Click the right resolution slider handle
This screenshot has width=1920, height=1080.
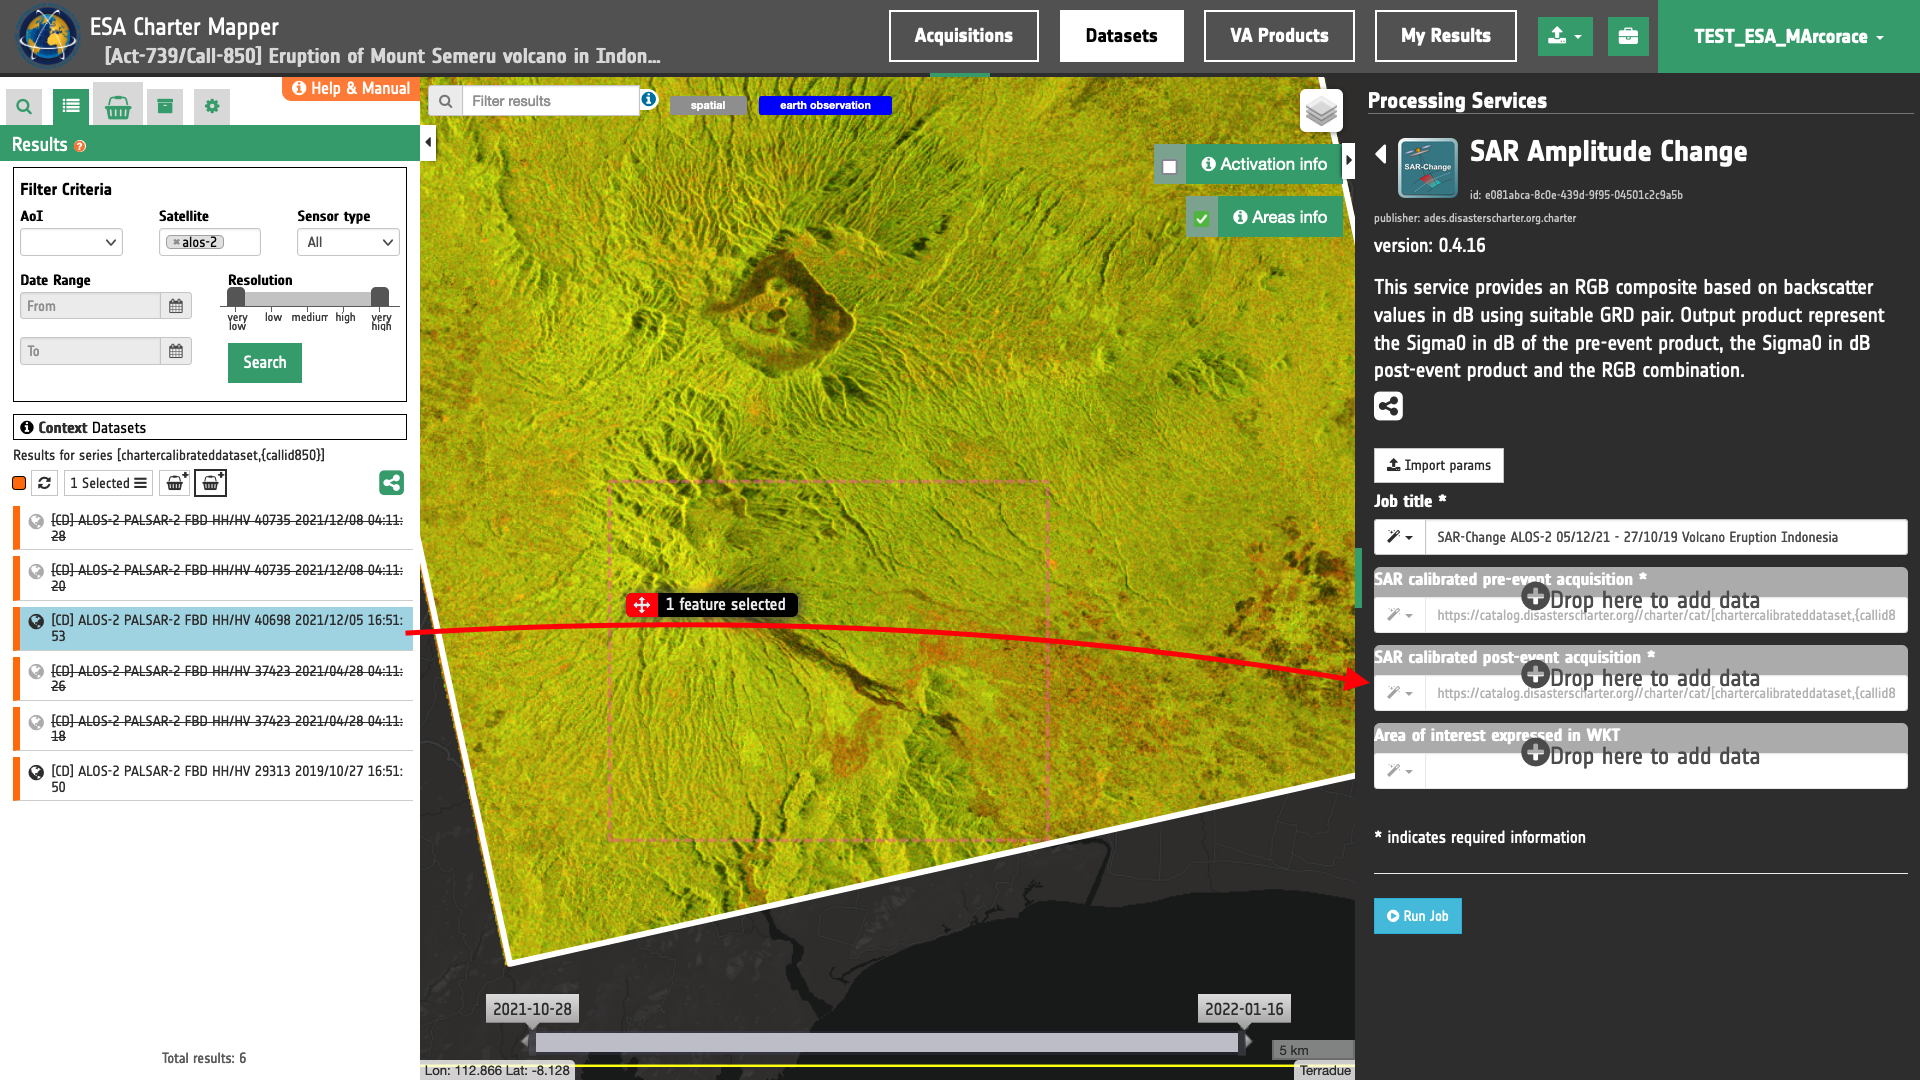380,297
